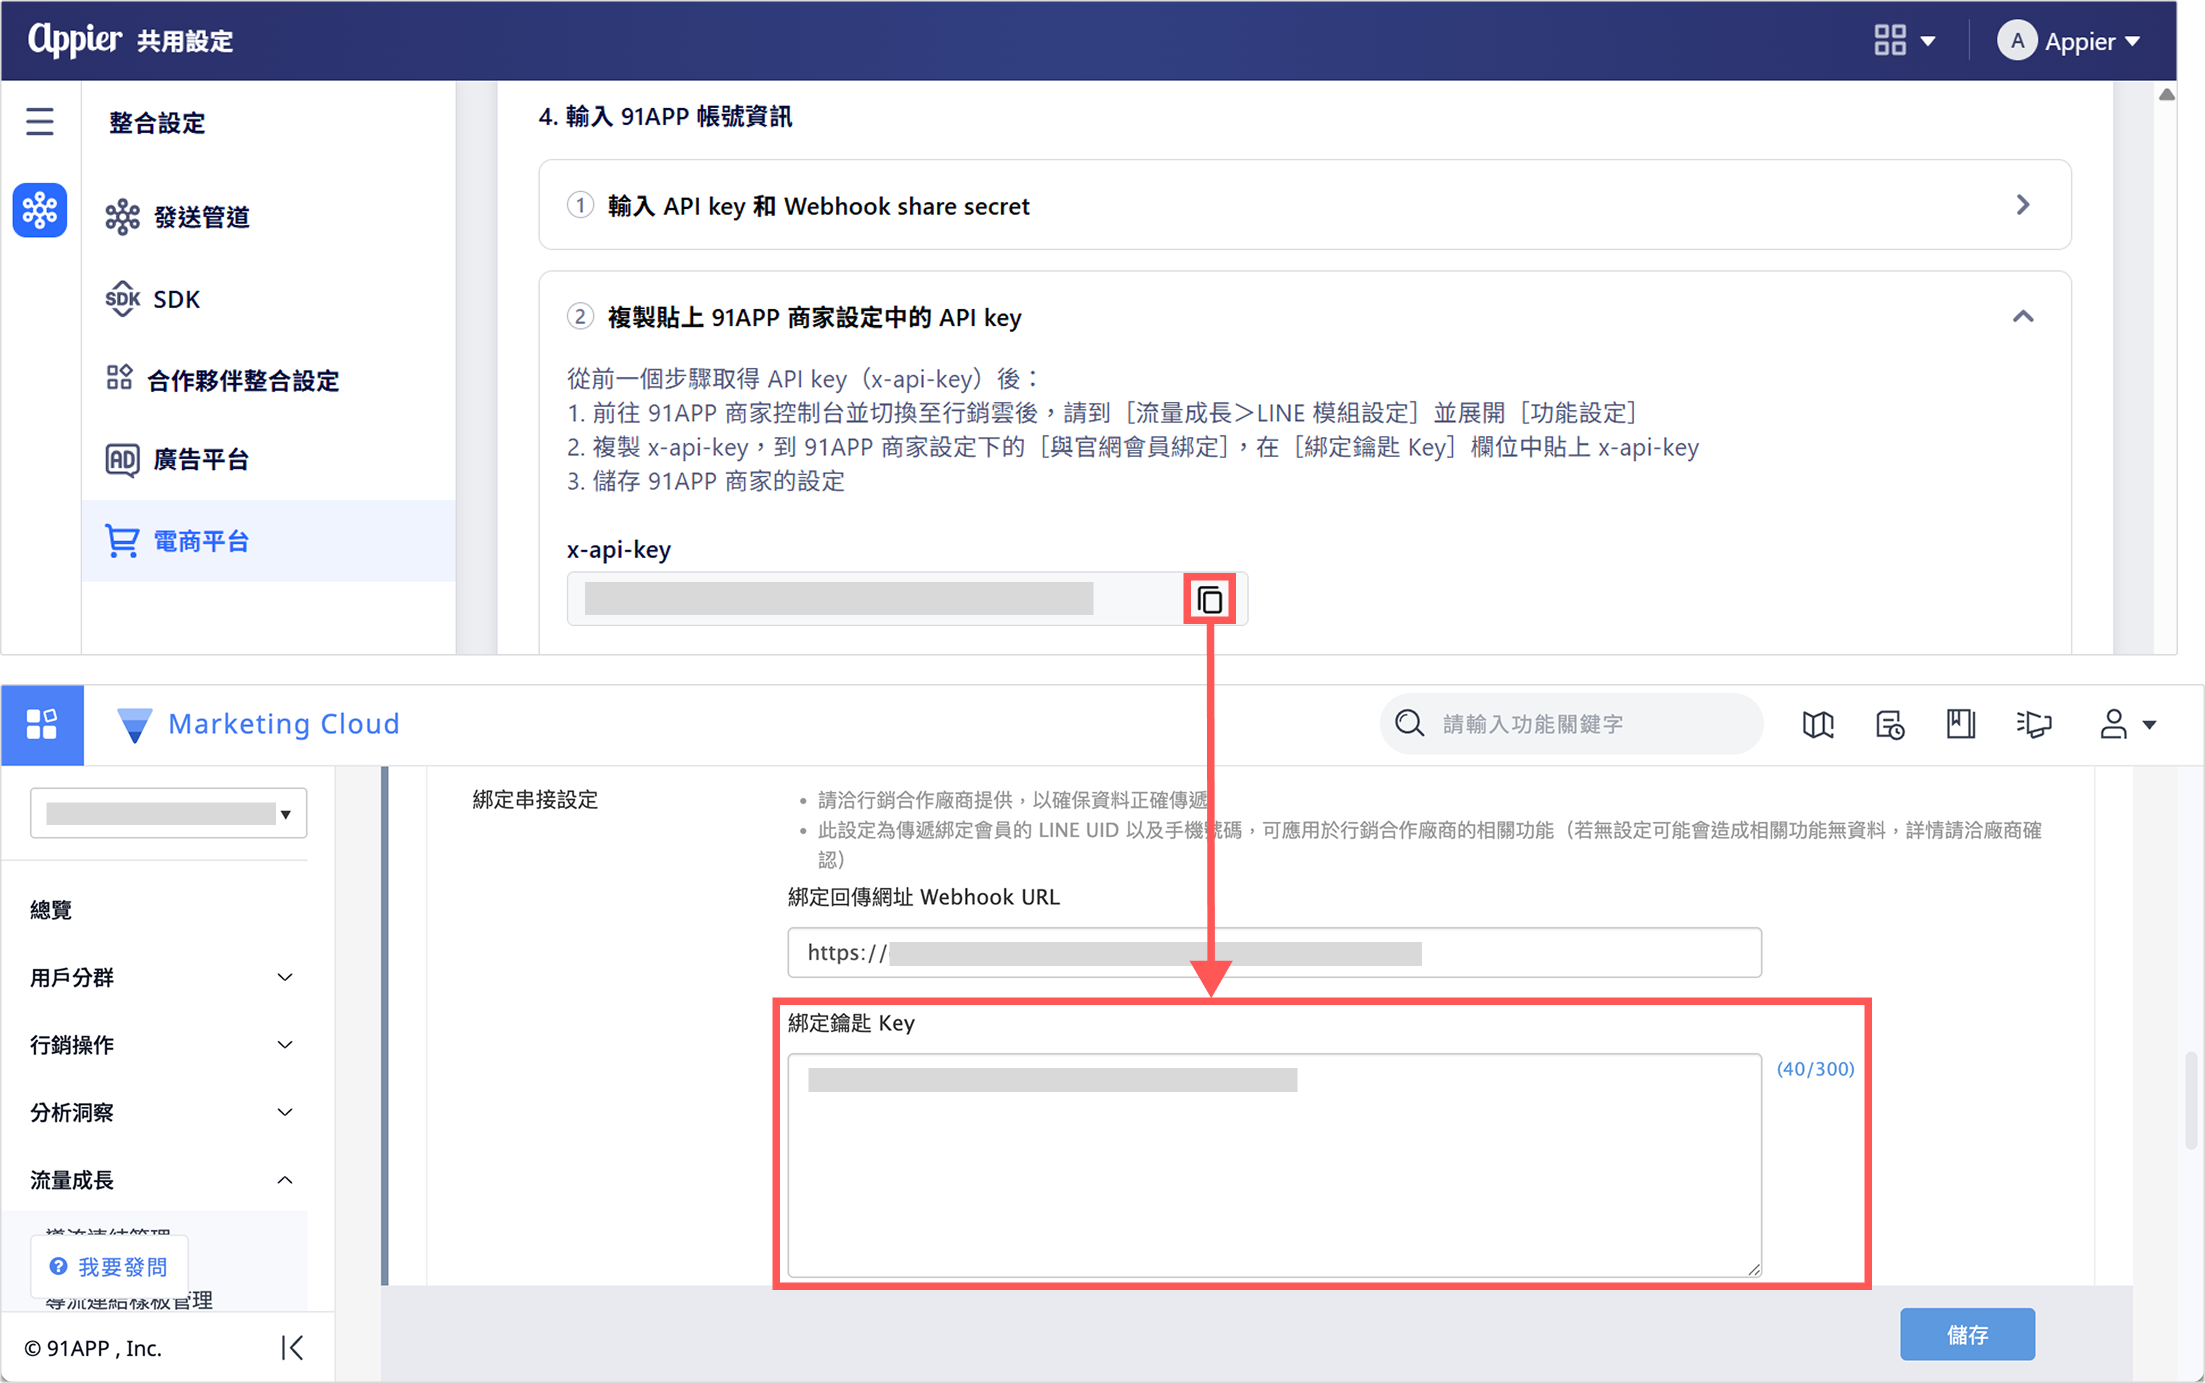Open 總覽 in Marketing Cloud sidebar
2205x1383 pixels.
(x=50, y=910)
